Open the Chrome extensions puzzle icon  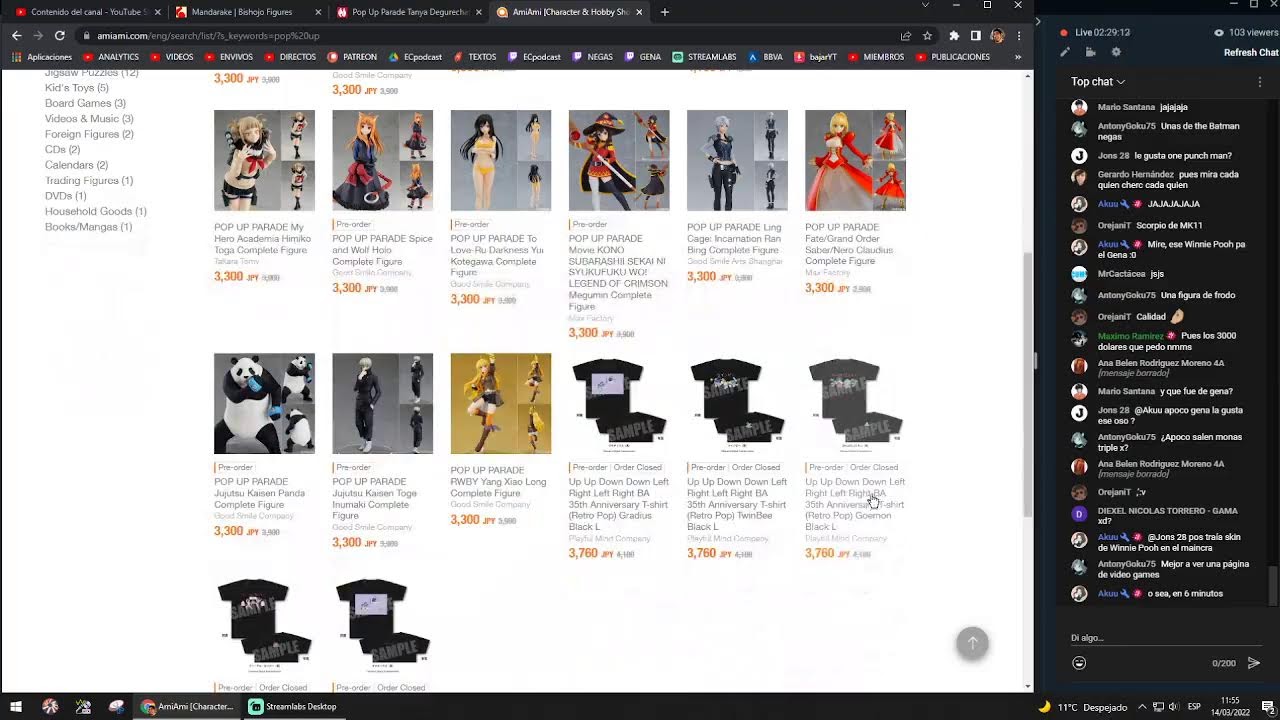click(954, 35)
